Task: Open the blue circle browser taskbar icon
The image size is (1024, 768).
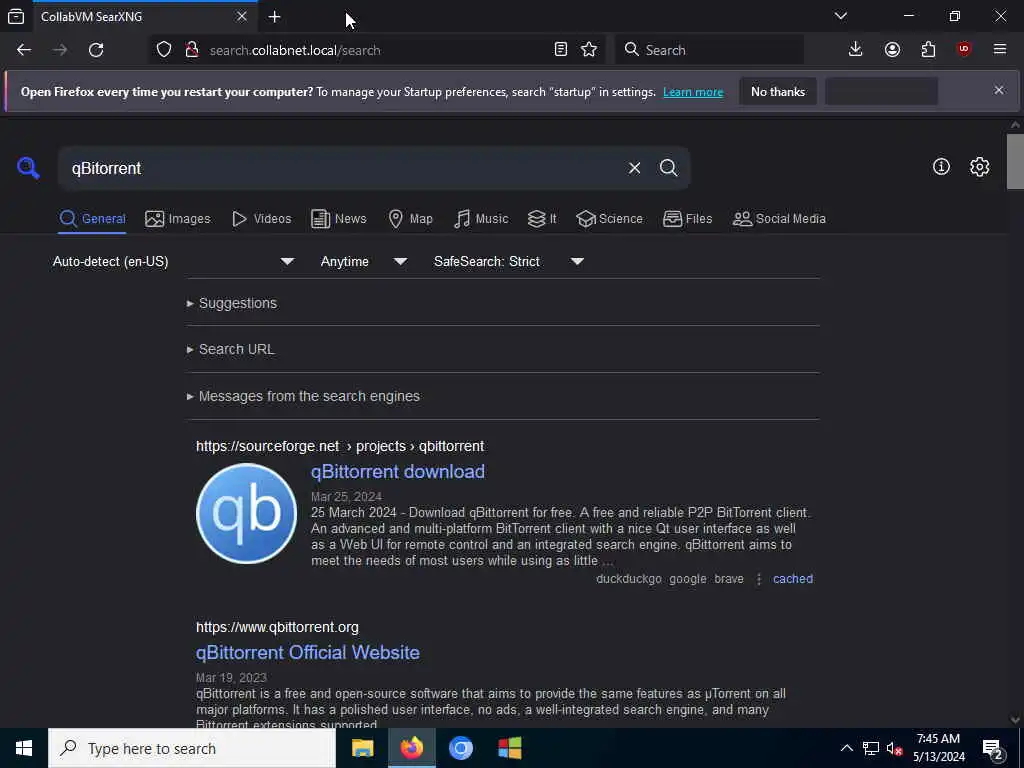Action: pyautogui.click(x=460, y=748)
